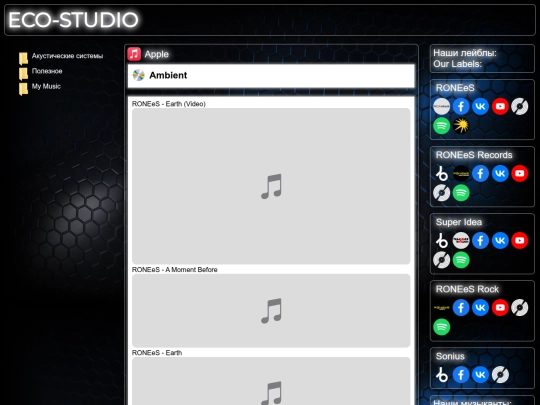Select the RONEeS Rock label heading
The height and width of the screenshot is (405, 540).
click(x=467, y=289)
